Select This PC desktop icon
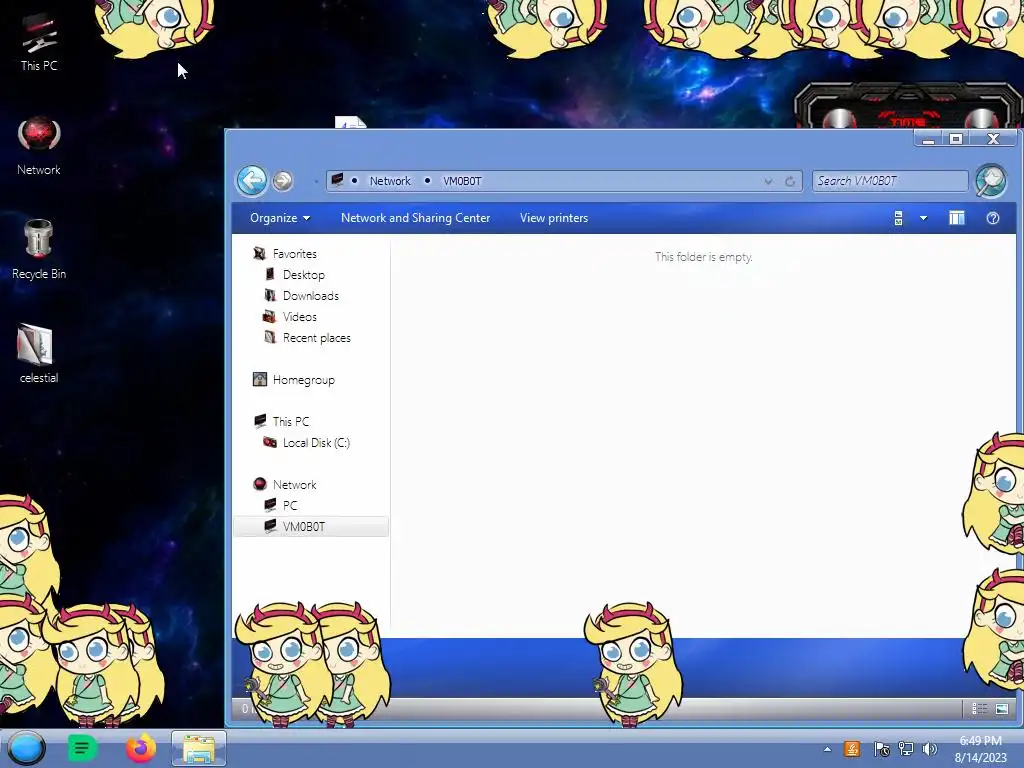Viewport: 1024px width, 768px height. point(39,42)
